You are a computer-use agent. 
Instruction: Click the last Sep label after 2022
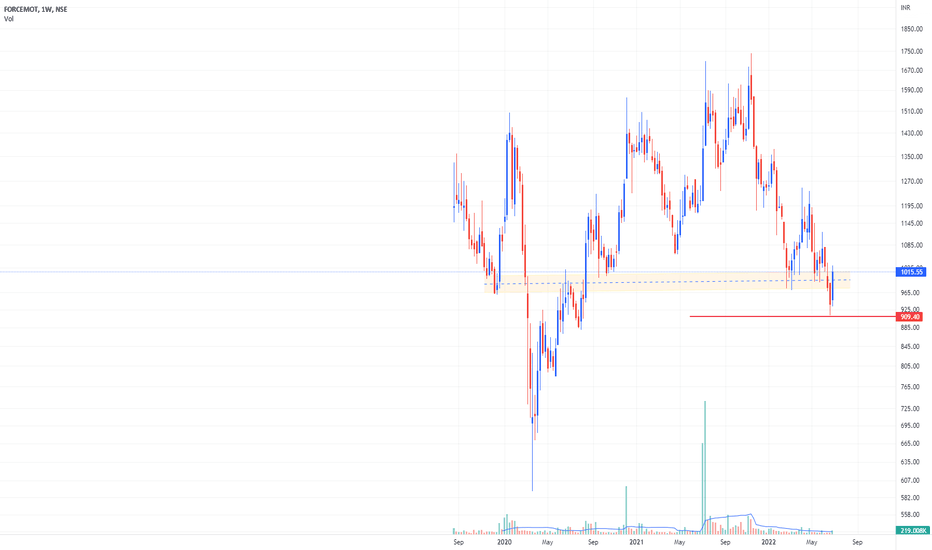coord(857,542)
